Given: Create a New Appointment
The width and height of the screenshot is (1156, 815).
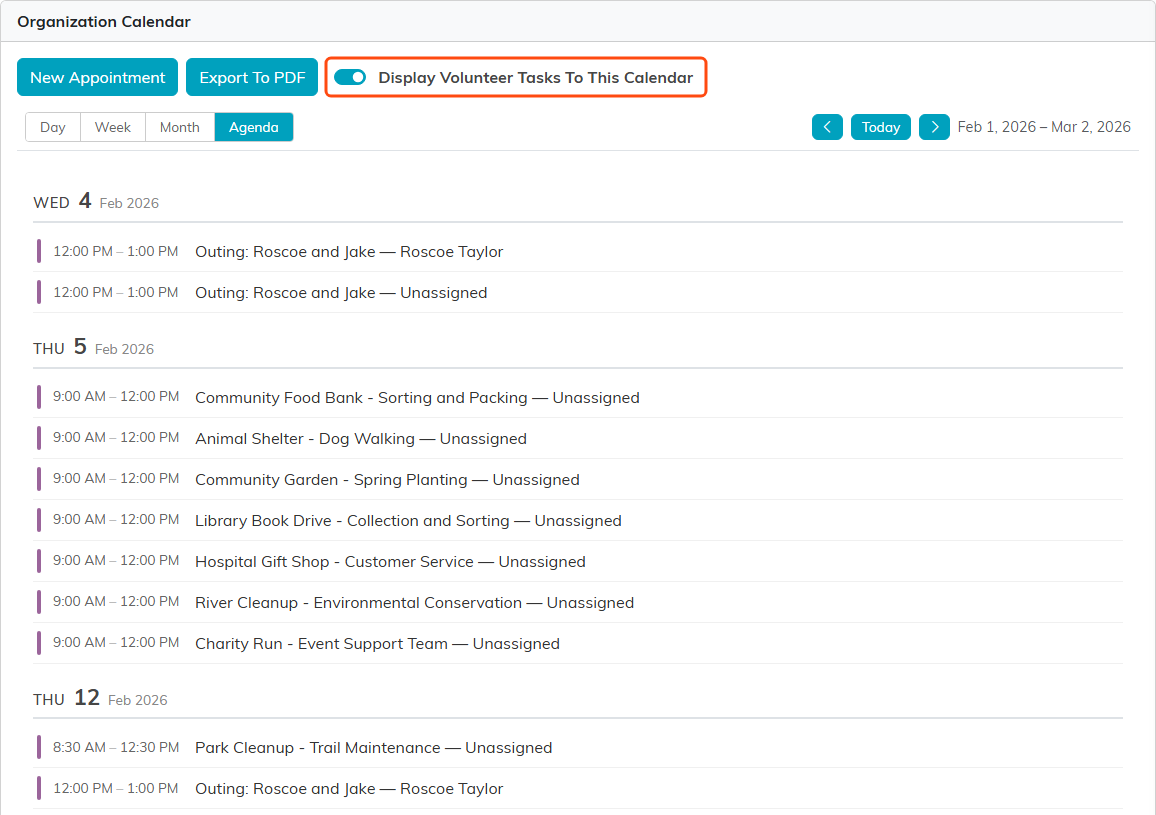Looking at the screenshot, I should point(97,77).
